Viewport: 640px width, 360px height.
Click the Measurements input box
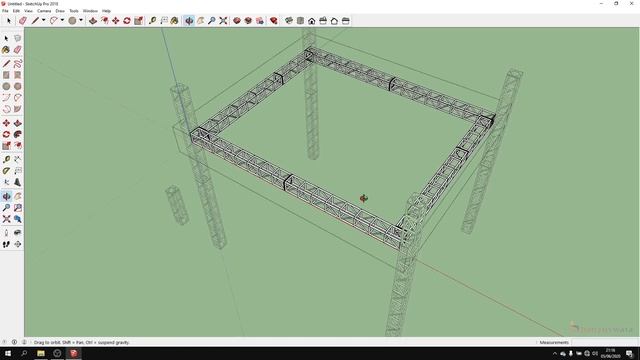[605, 342]
